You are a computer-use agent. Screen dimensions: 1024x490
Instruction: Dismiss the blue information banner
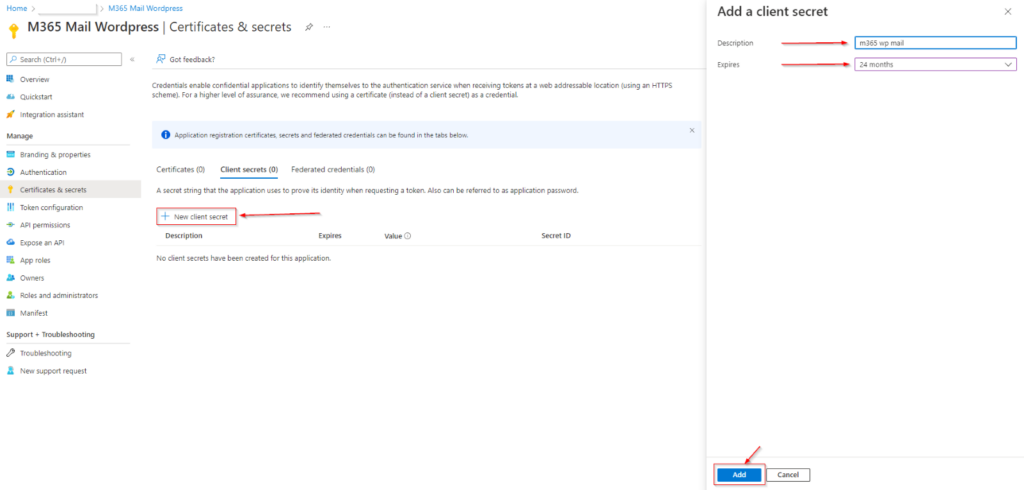(691, 130)
